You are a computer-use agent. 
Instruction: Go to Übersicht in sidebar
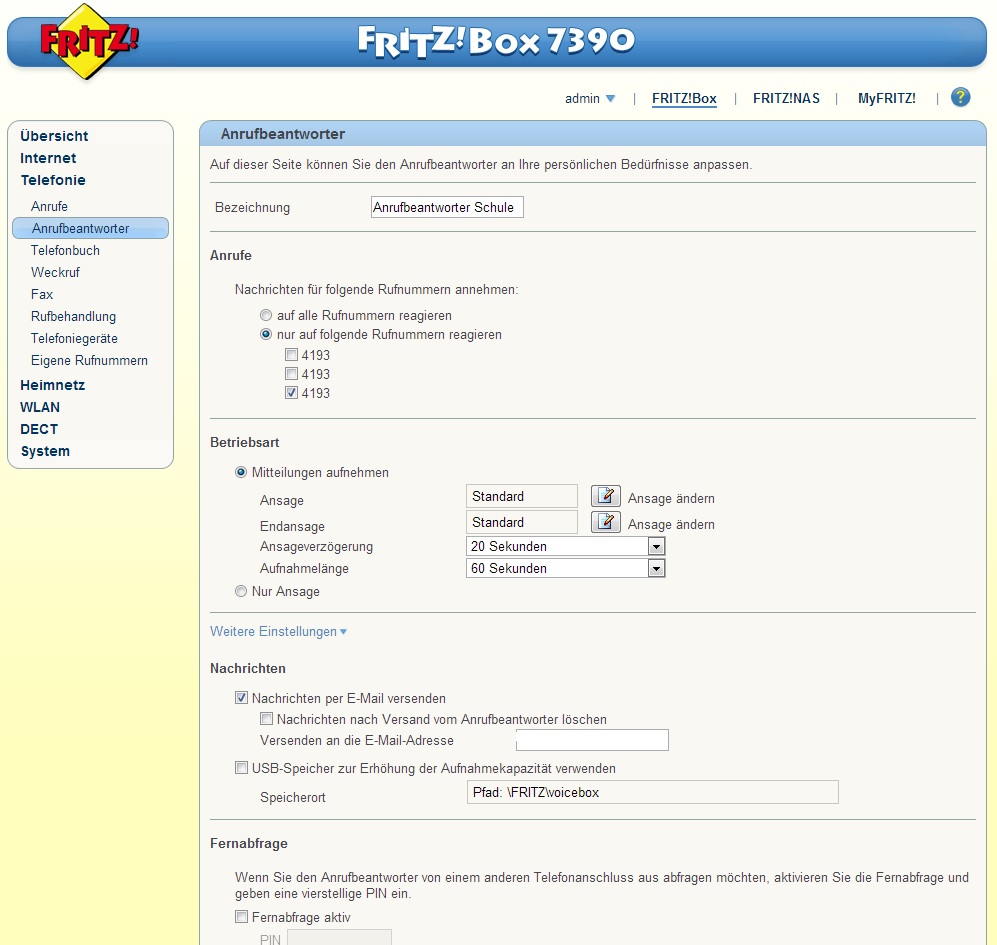point(54,136)
